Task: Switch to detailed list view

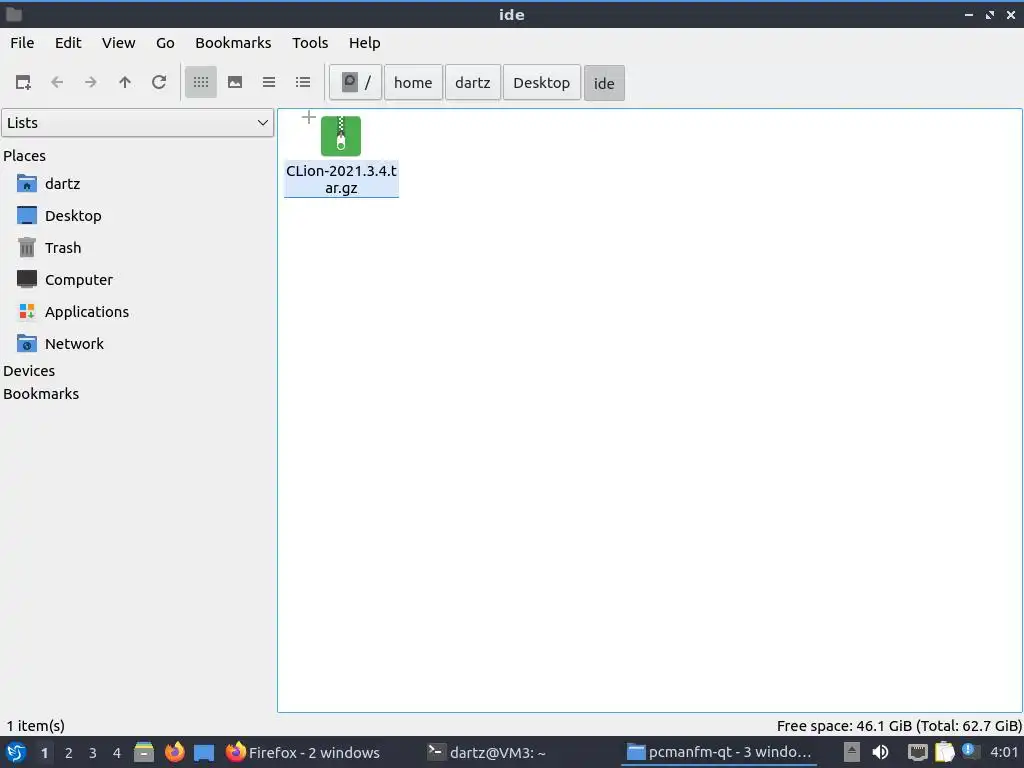Action: [303, 82]
